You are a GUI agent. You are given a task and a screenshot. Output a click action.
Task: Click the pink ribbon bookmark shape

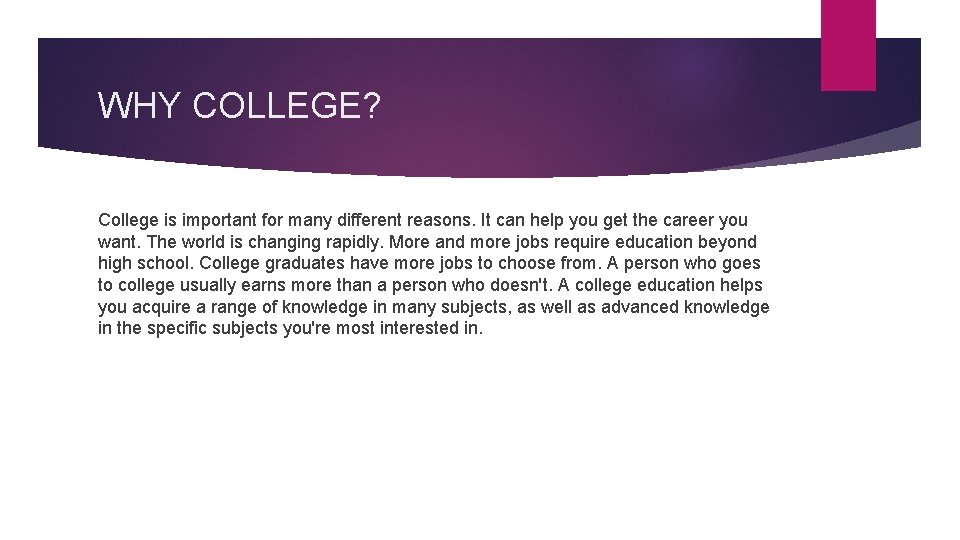tap(848, 45)
